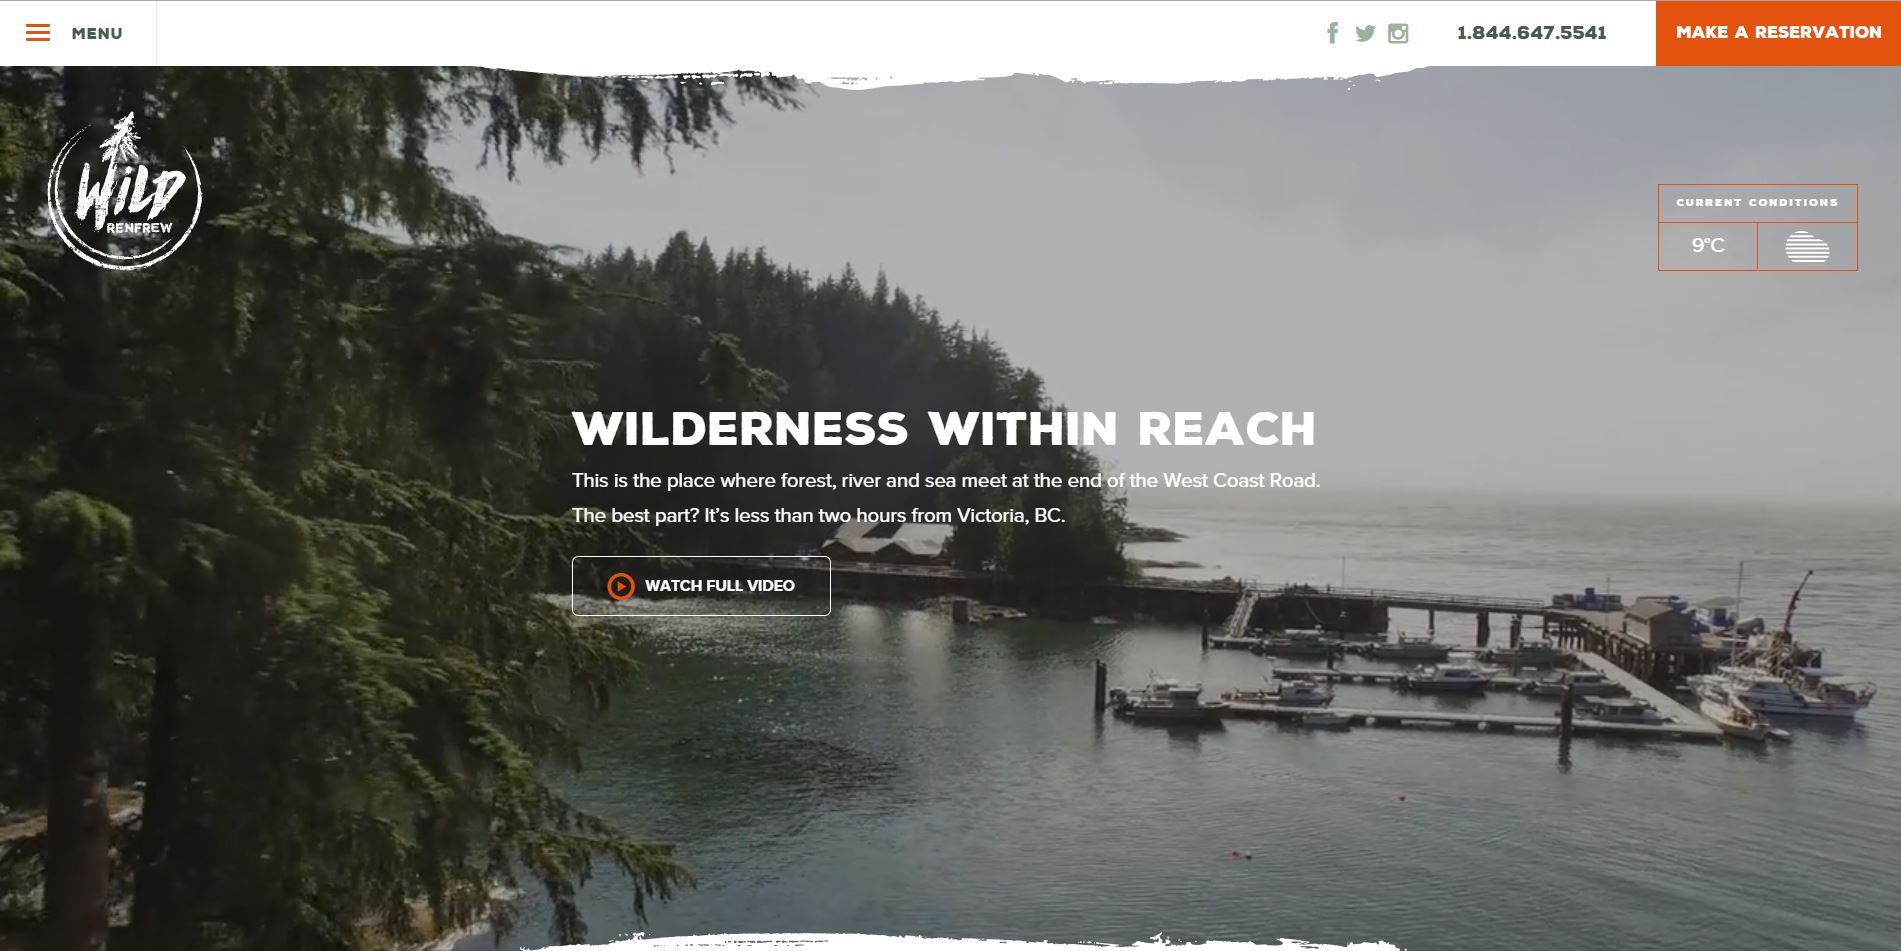Click the RENFREW text in the logo
Screen dimensions: 1901x951
[139, 228]
